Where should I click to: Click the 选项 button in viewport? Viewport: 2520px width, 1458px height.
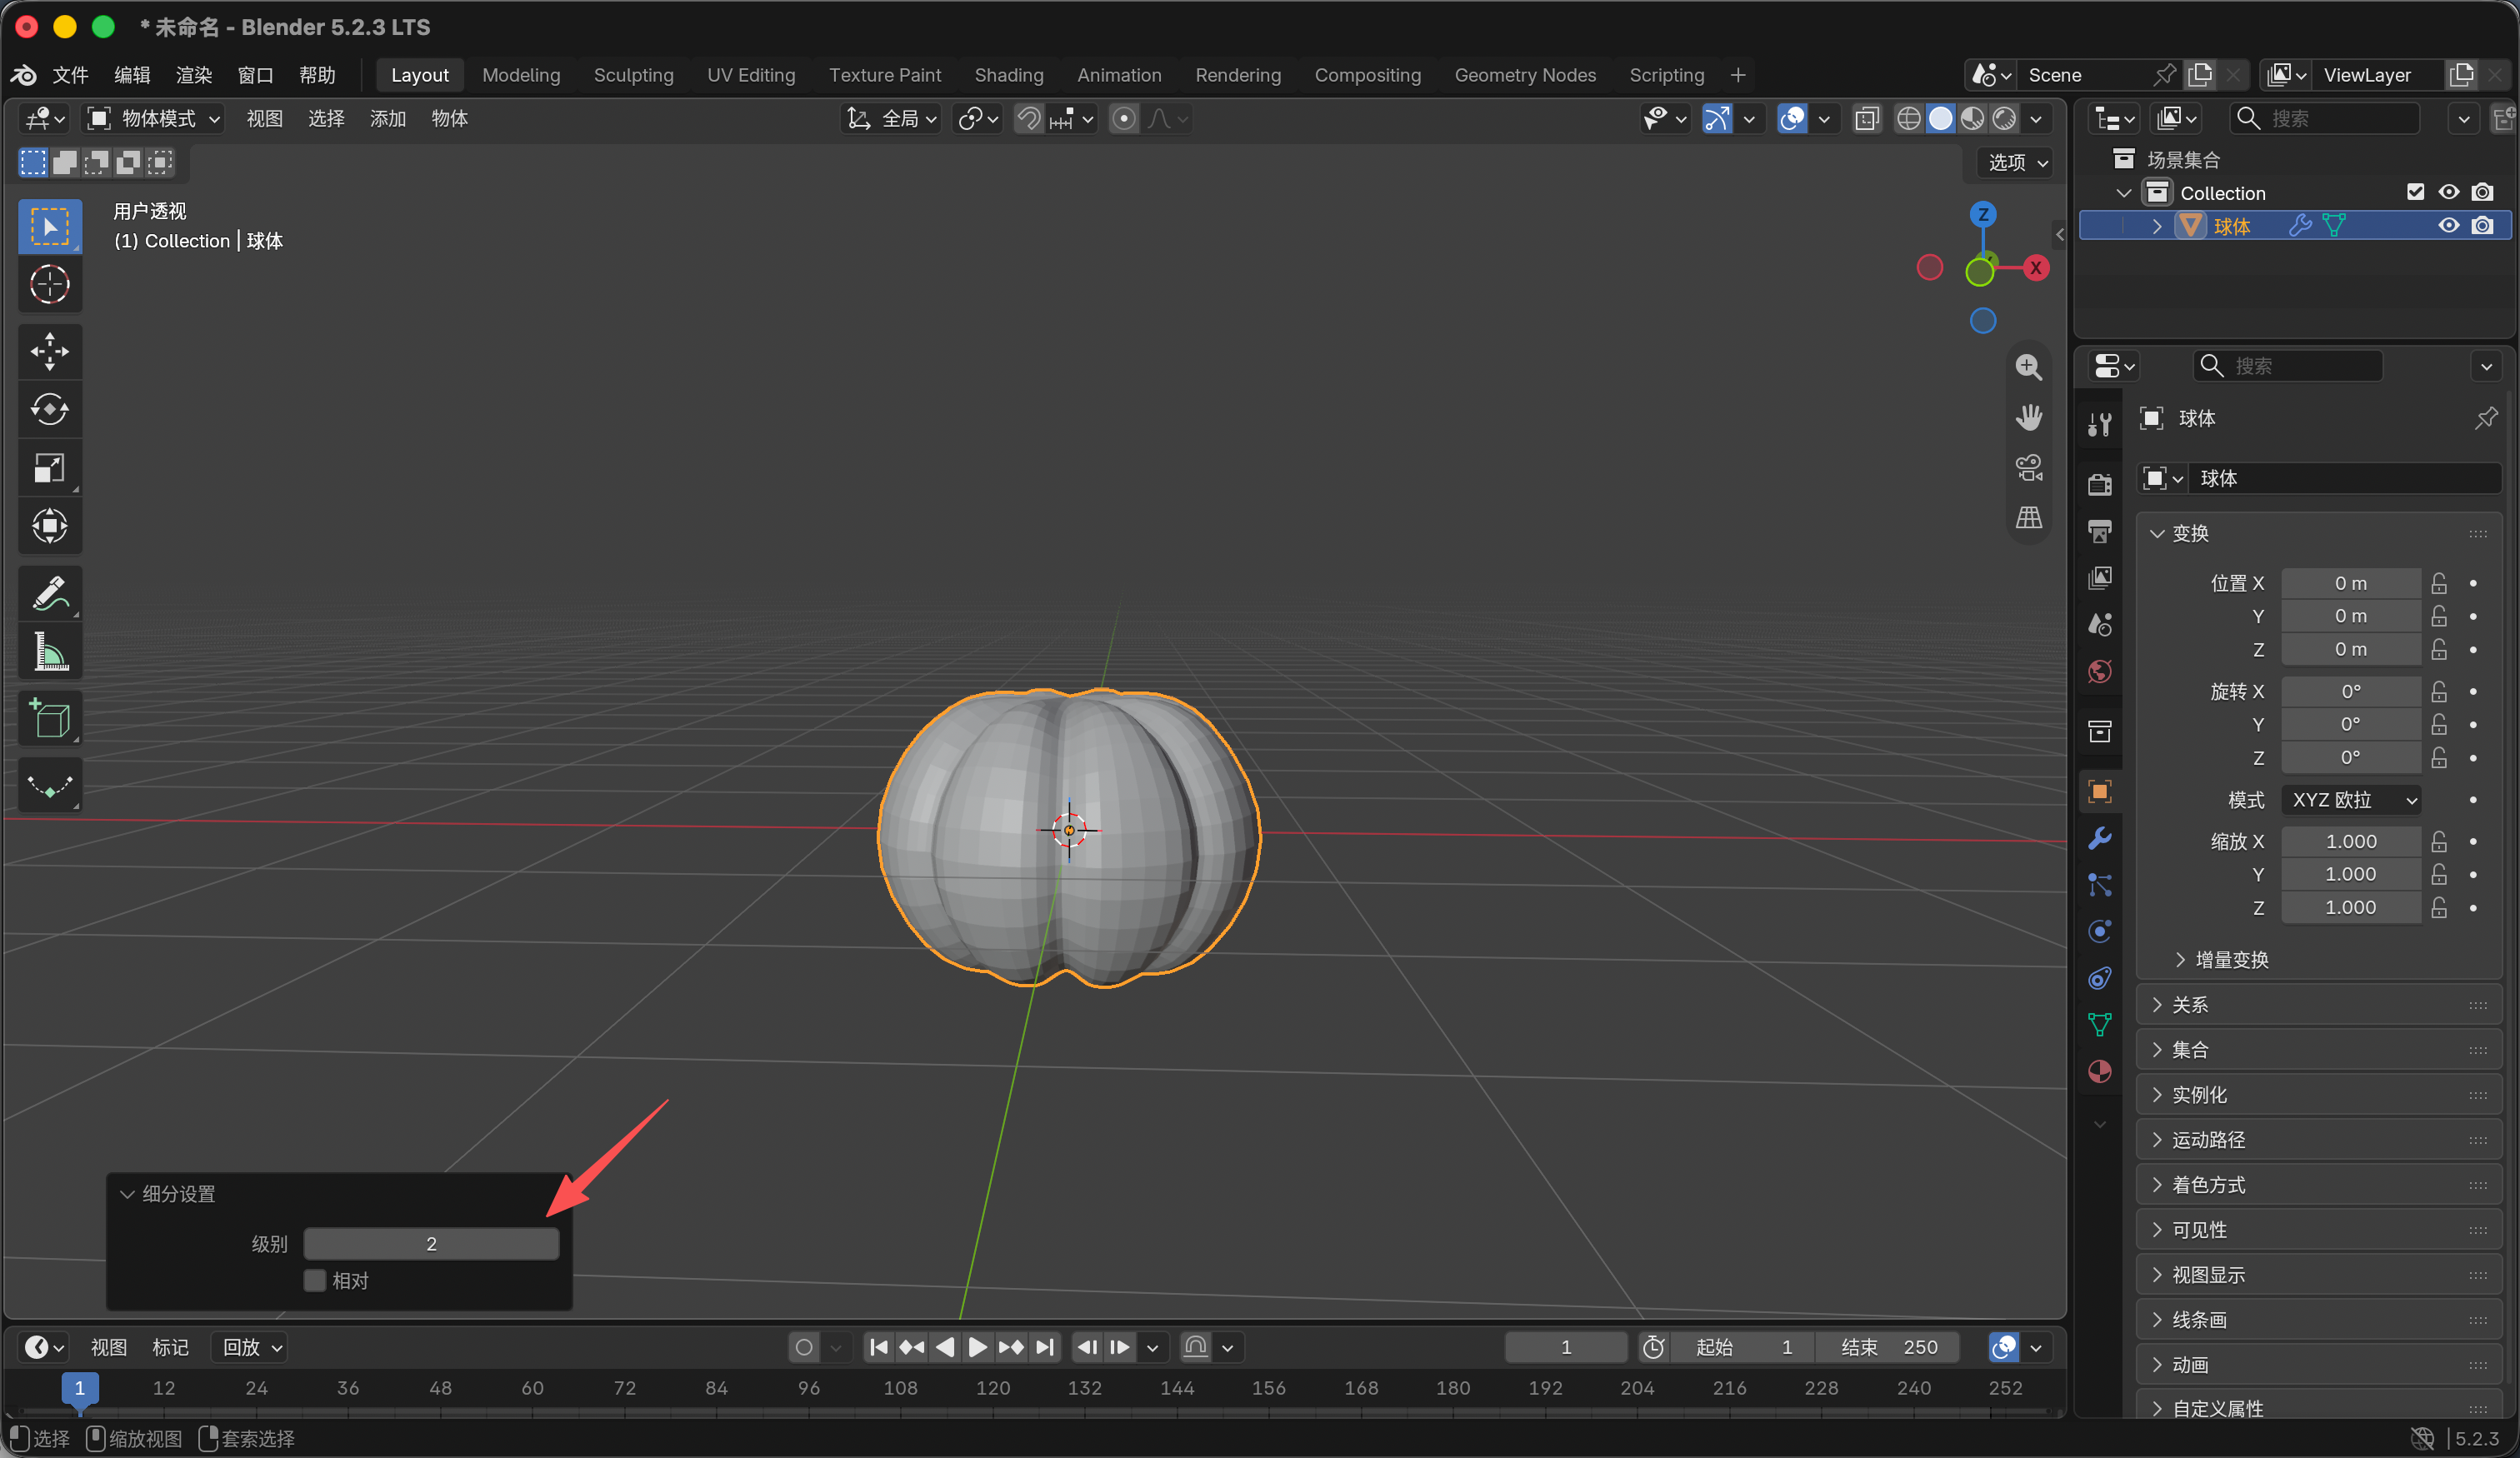click(2016, 162)
